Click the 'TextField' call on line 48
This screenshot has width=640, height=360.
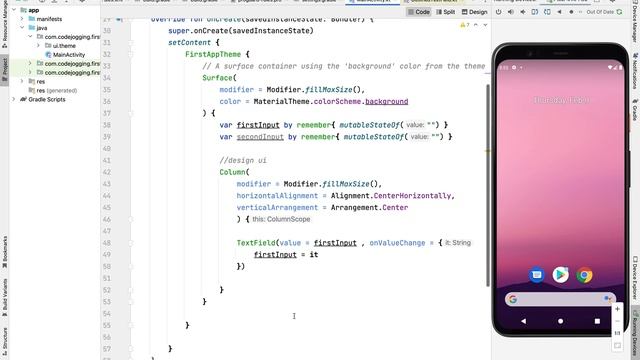pos(256,243)
